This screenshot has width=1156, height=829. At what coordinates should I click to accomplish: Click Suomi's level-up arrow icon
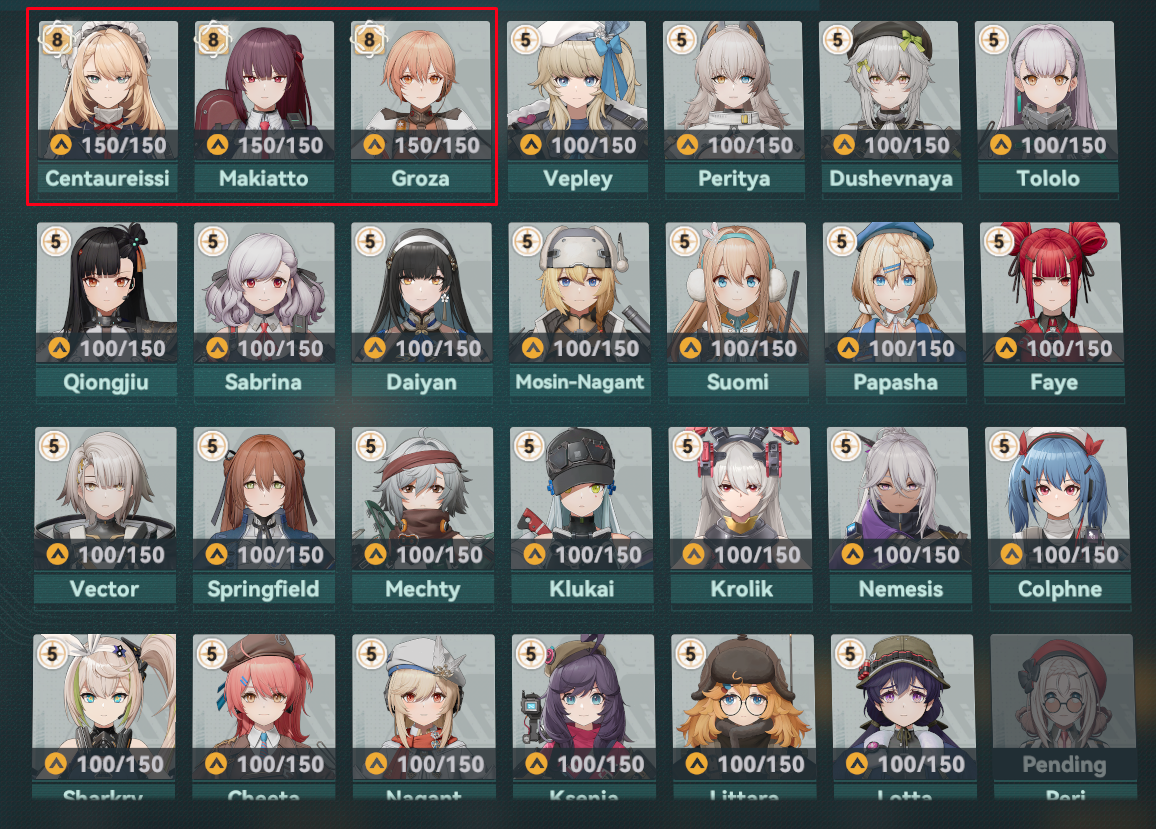pos(690,348)
